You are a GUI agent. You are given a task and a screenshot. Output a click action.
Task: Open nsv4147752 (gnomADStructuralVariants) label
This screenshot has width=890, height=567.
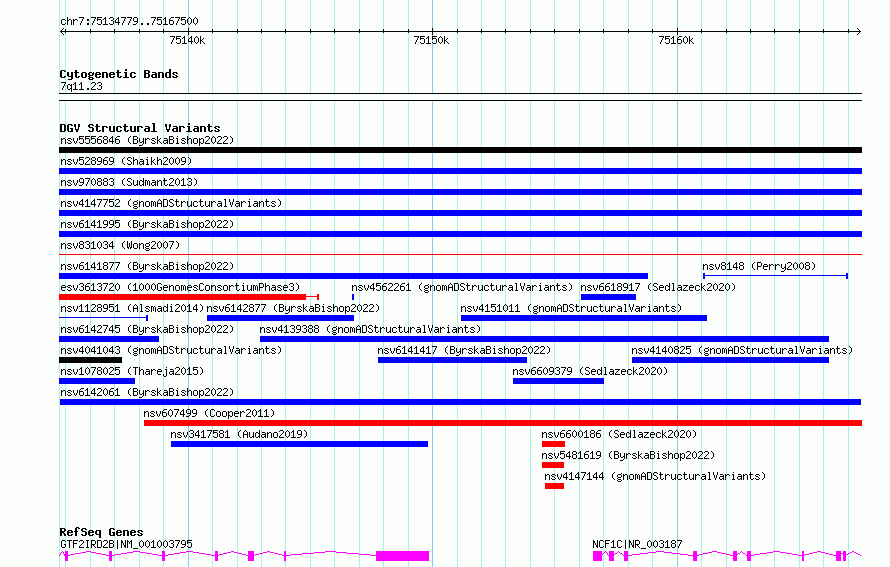point(171,203)
